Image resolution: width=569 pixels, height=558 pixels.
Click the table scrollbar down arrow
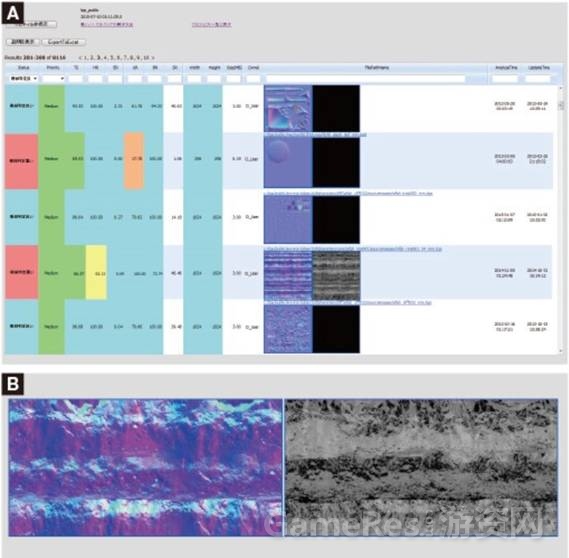(561, 351)
